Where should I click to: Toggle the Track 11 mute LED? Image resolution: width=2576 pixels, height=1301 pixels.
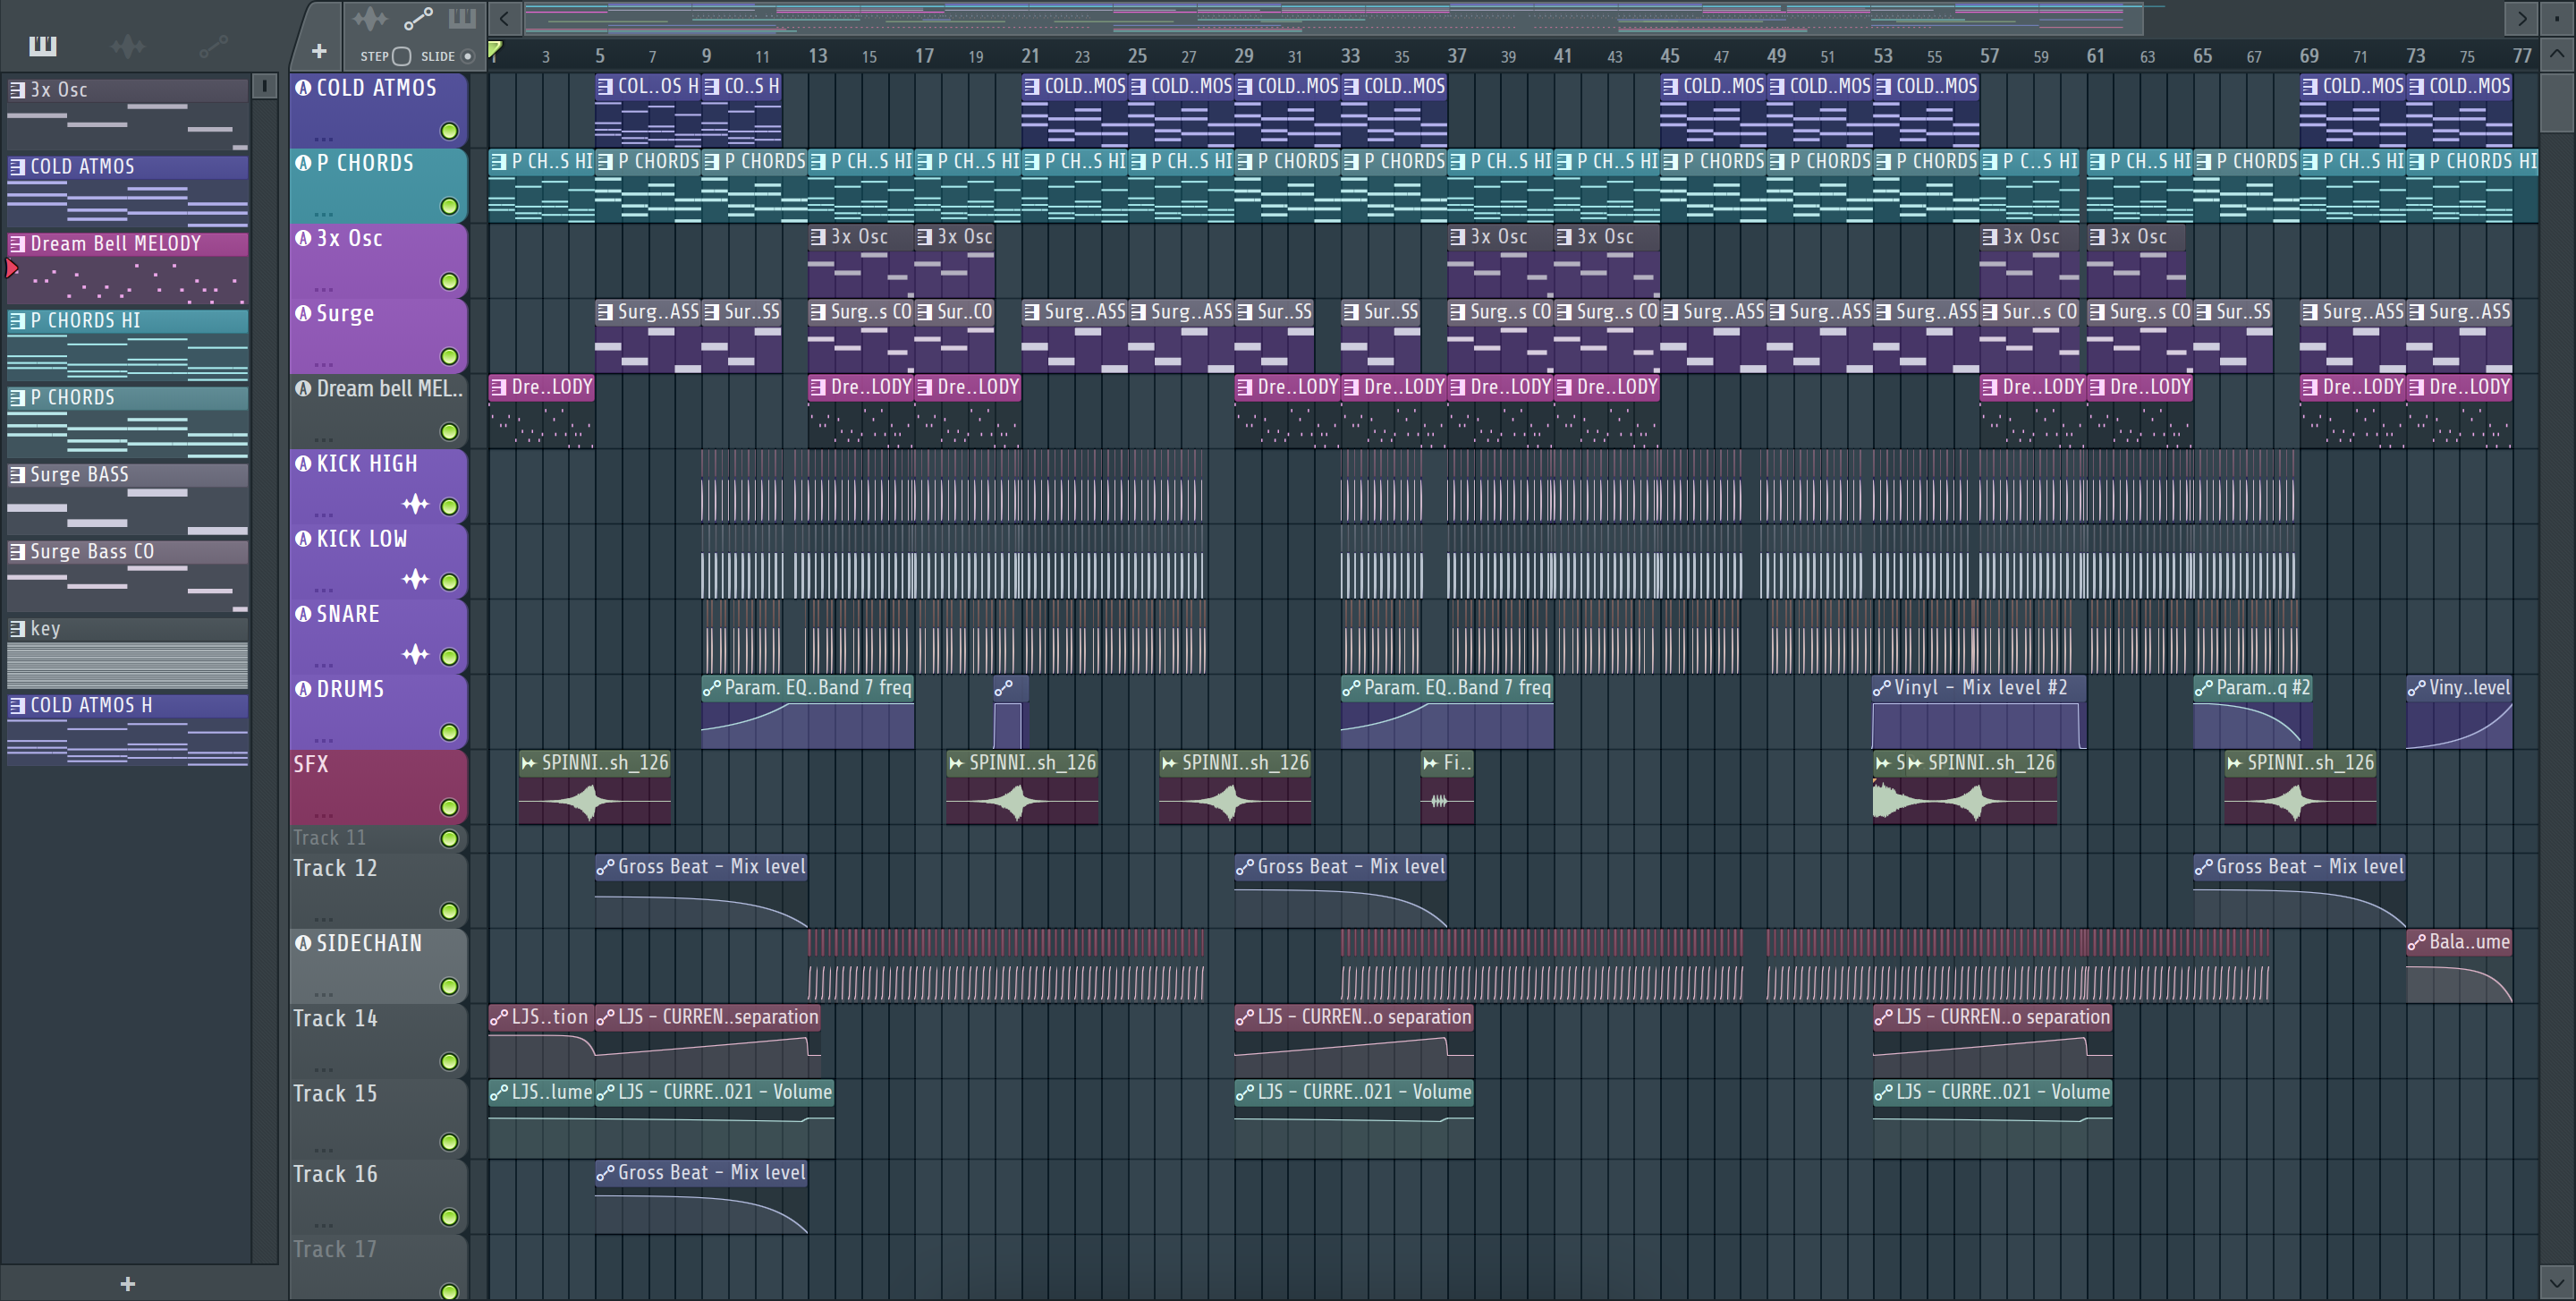click(449, 838)
